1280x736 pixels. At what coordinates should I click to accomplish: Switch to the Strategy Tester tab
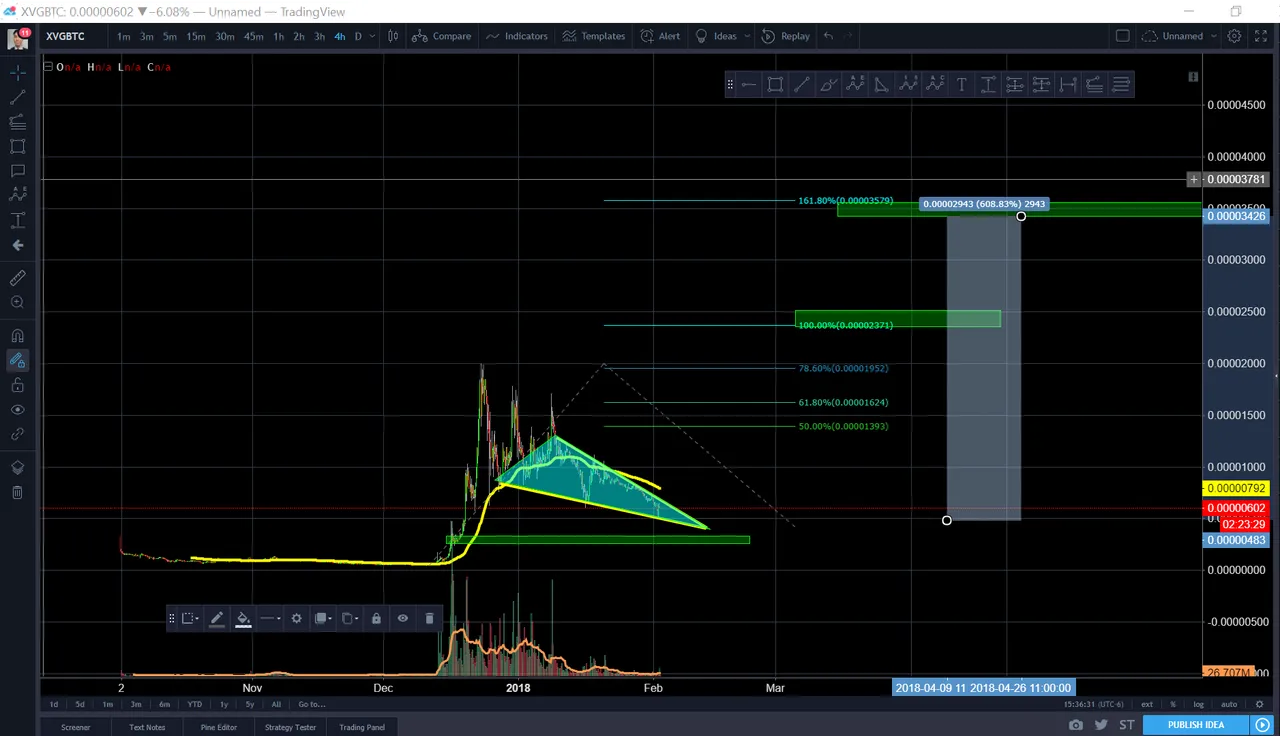pos(290,727)
